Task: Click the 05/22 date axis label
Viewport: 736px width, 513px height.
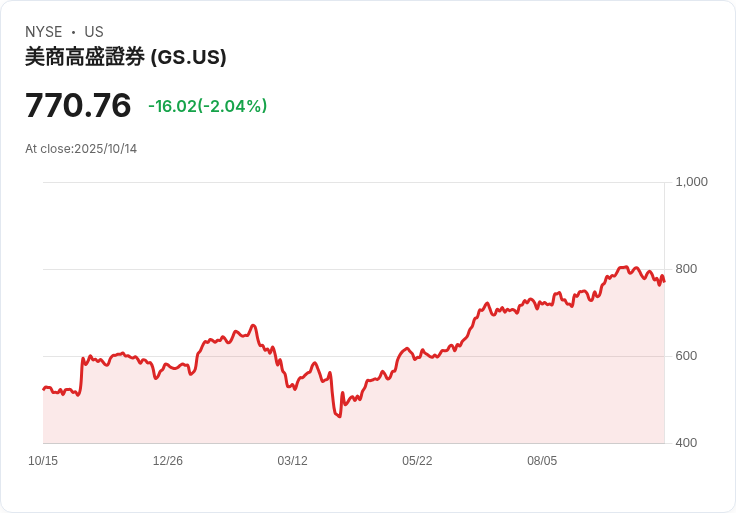Action: [417, 461]
